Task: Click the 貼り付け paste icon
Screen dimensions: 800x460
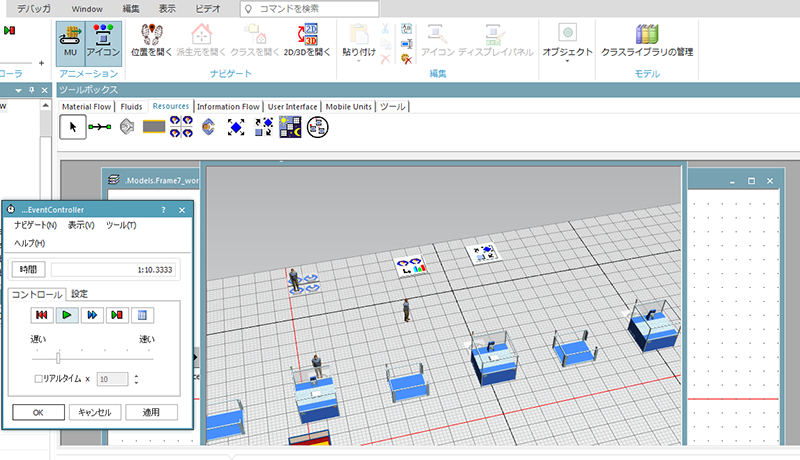Action: 359,34
